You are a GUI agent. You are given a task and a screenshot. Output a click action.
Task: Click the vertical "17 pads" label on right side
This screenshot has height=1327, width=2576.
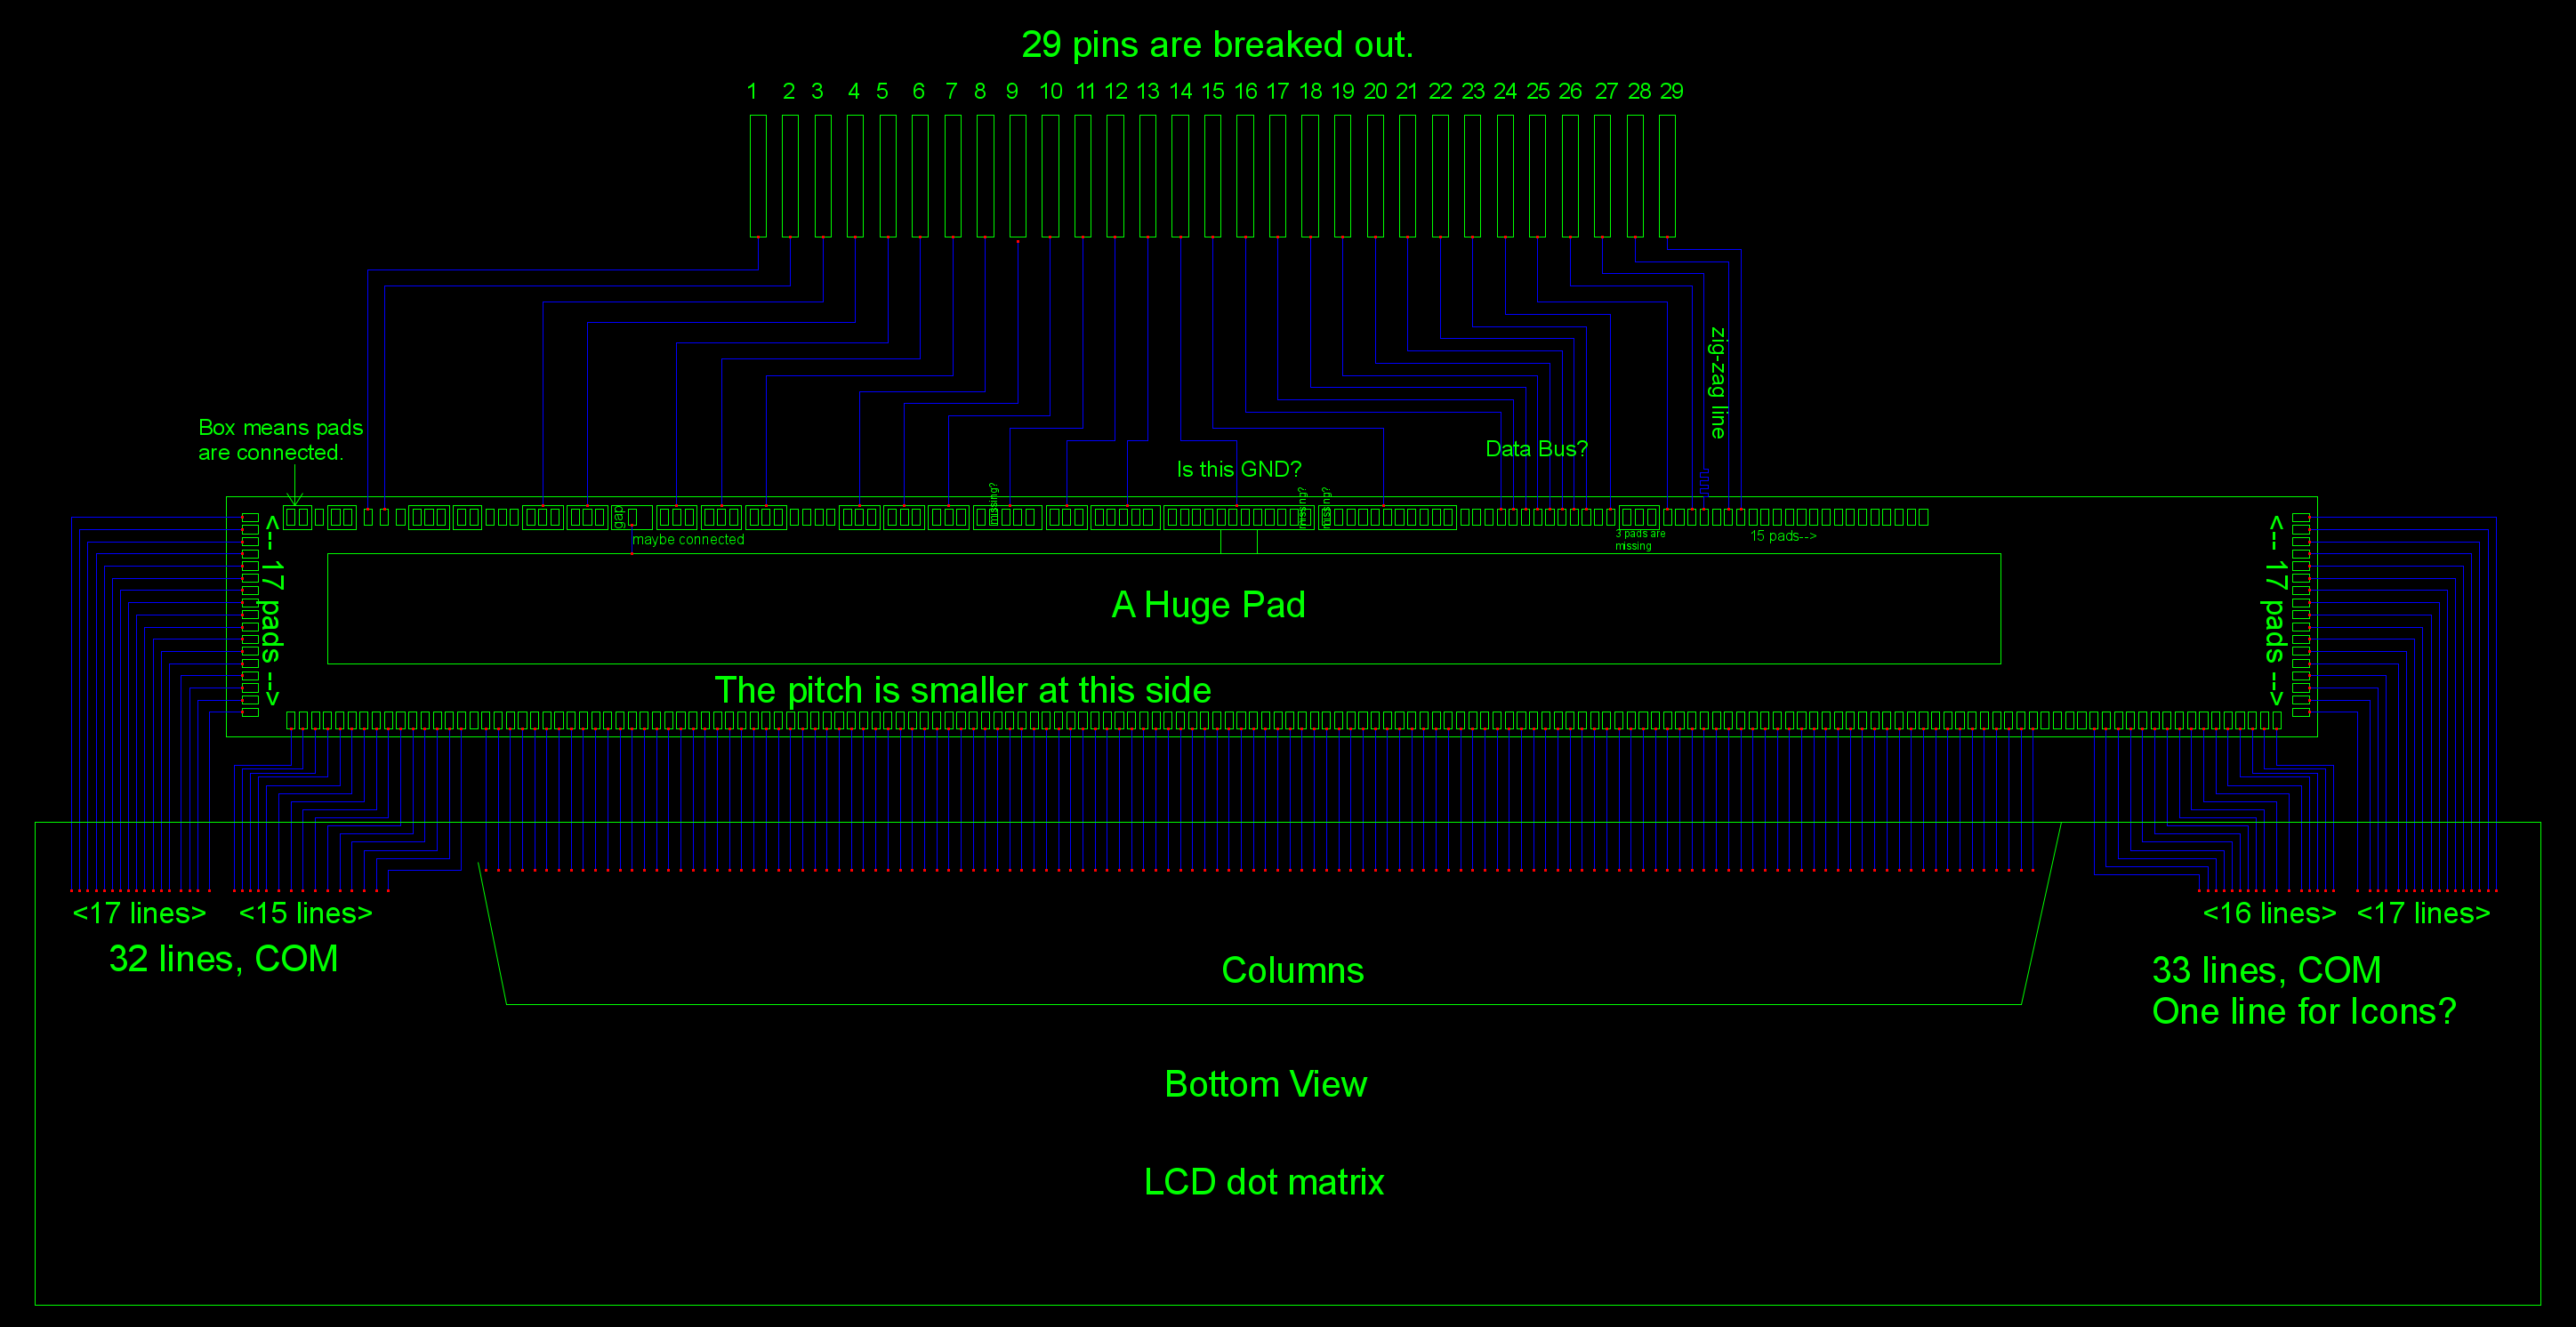(x=2275, y=611)
